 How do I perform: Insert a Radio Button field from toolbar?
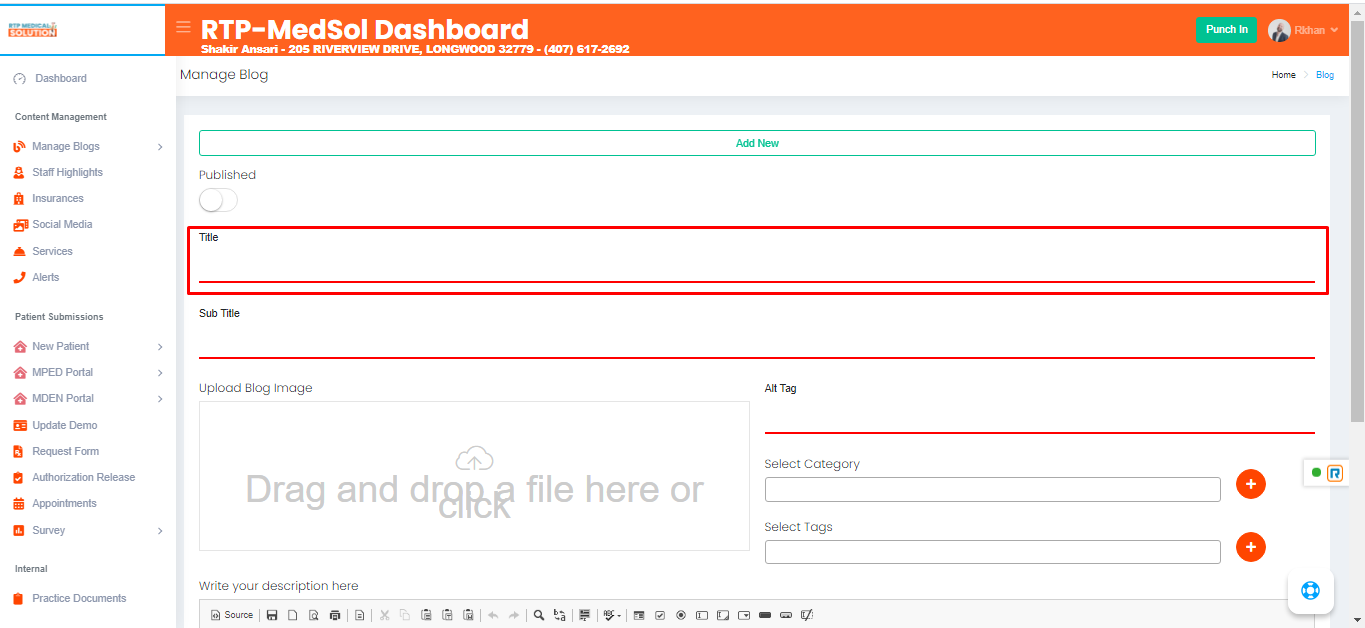(681, 615)
